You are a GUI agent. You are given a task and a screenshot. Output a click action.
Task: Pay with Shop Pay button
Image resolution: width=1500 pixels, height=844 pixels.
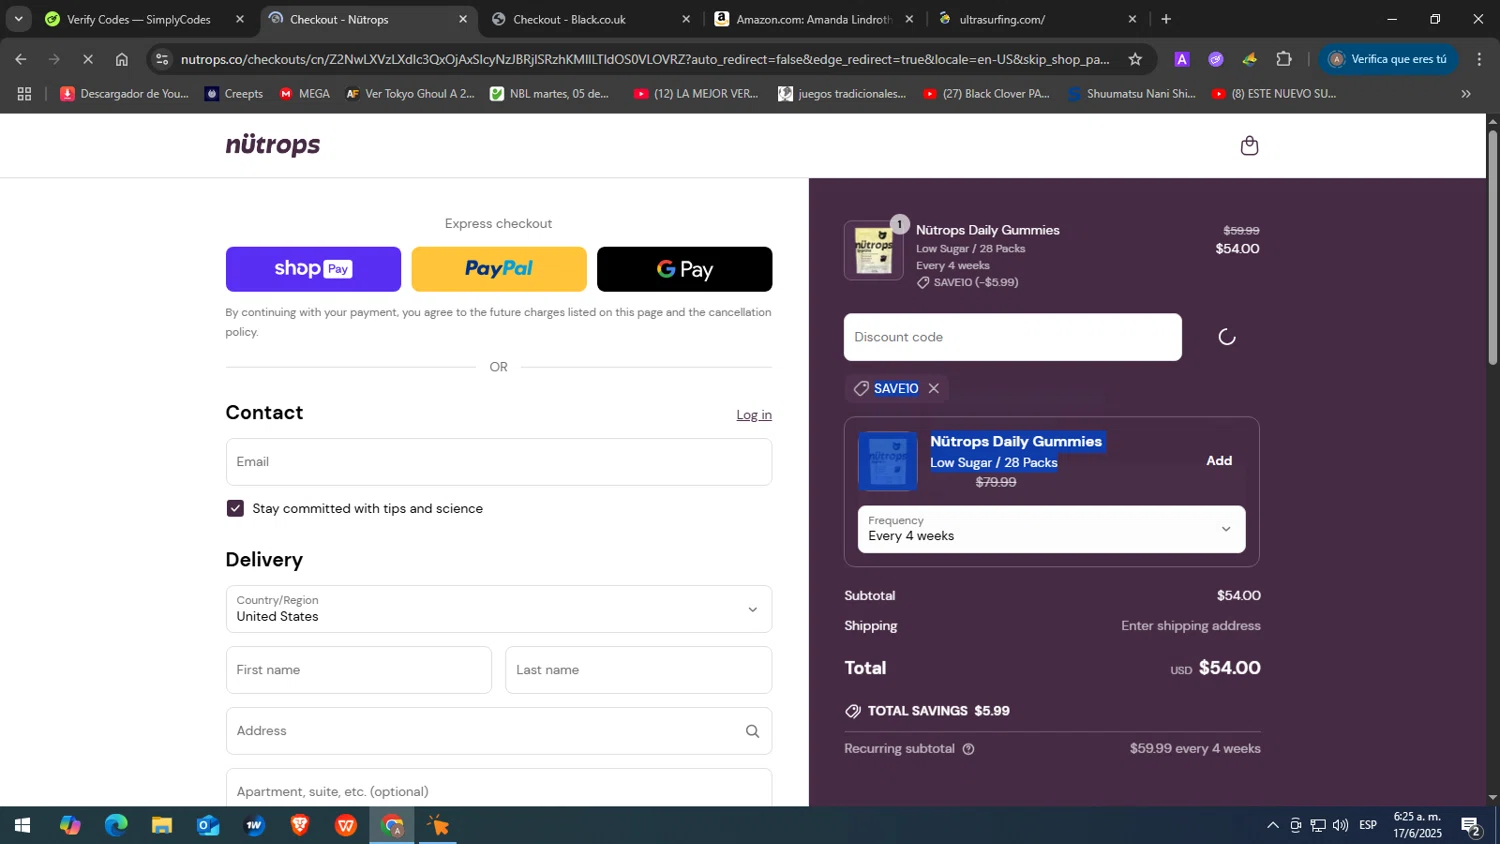point(313,269)
